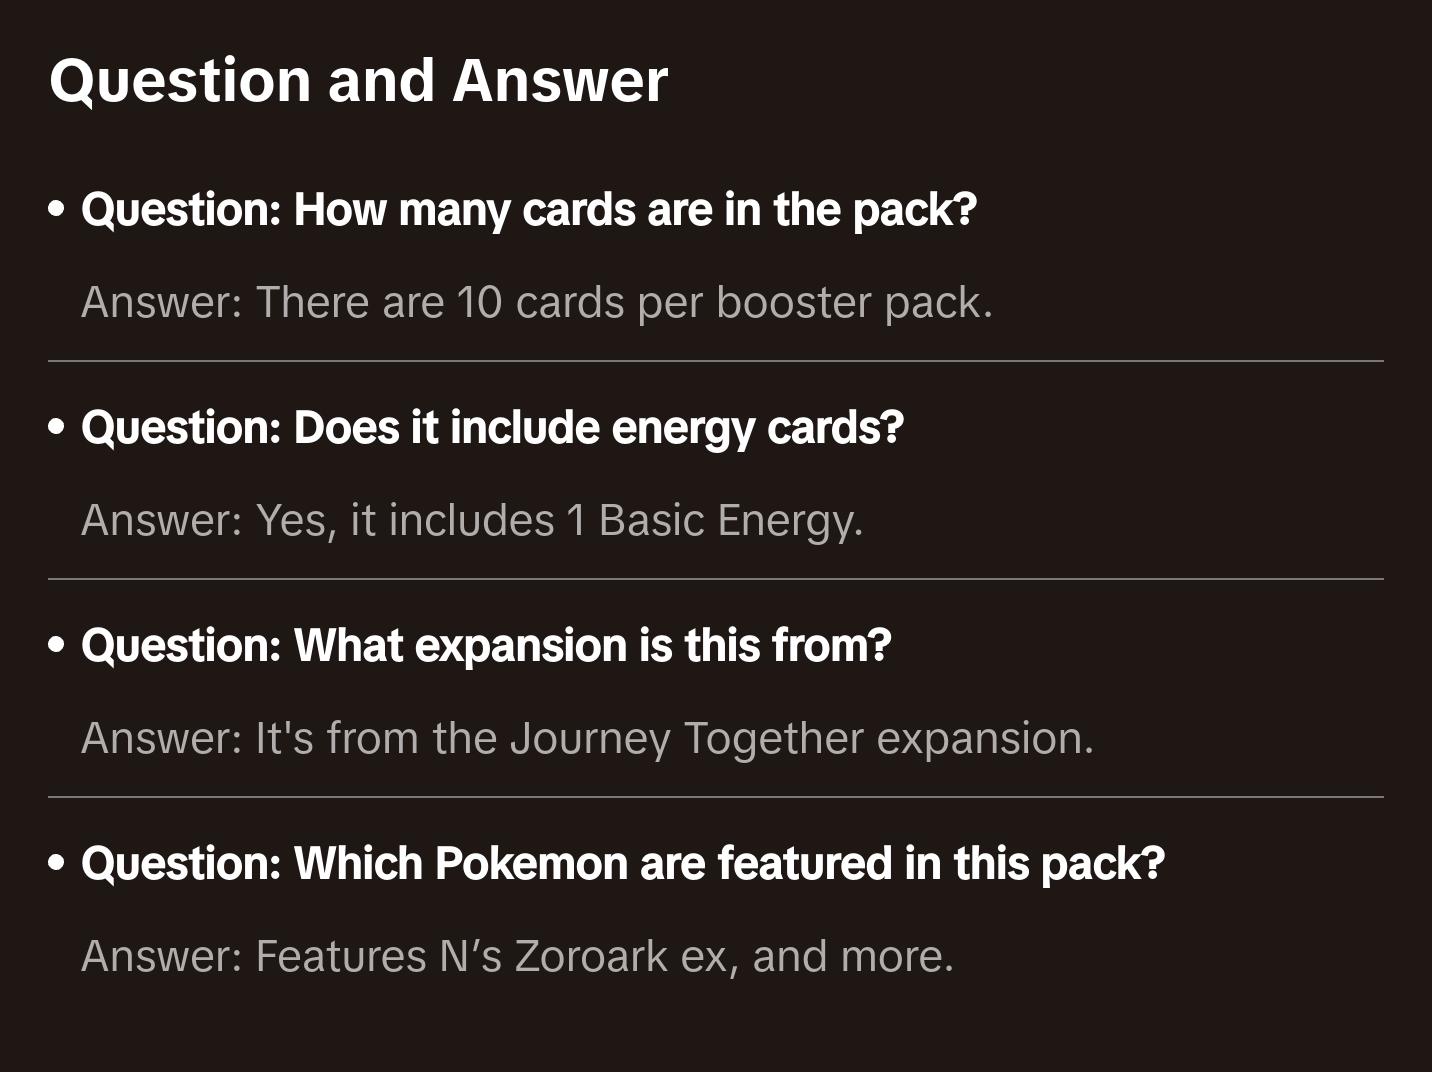
Task: Click the answer about 10 cards per booster pack
Action: tap(536, 302)
